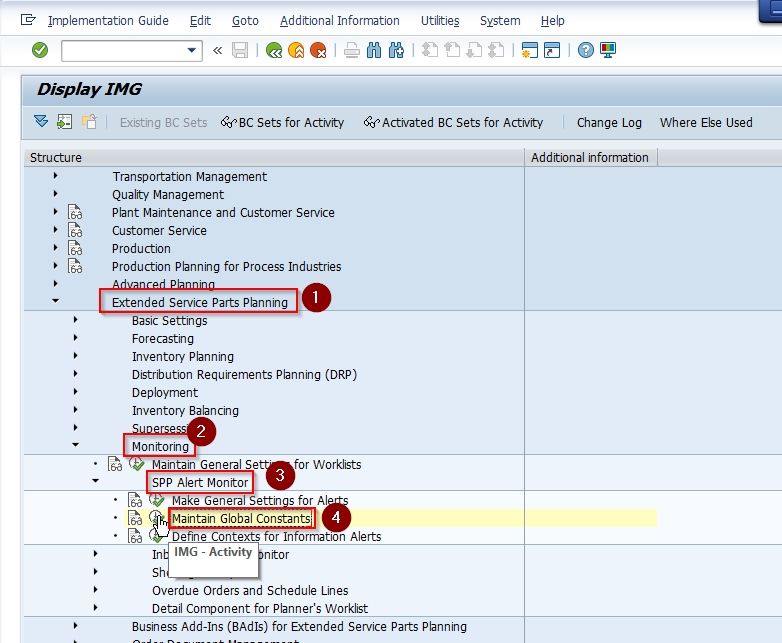Viewport: 782px width, 643px height.
Task: Click the orange Exit icon
Action: coord(296,50)
